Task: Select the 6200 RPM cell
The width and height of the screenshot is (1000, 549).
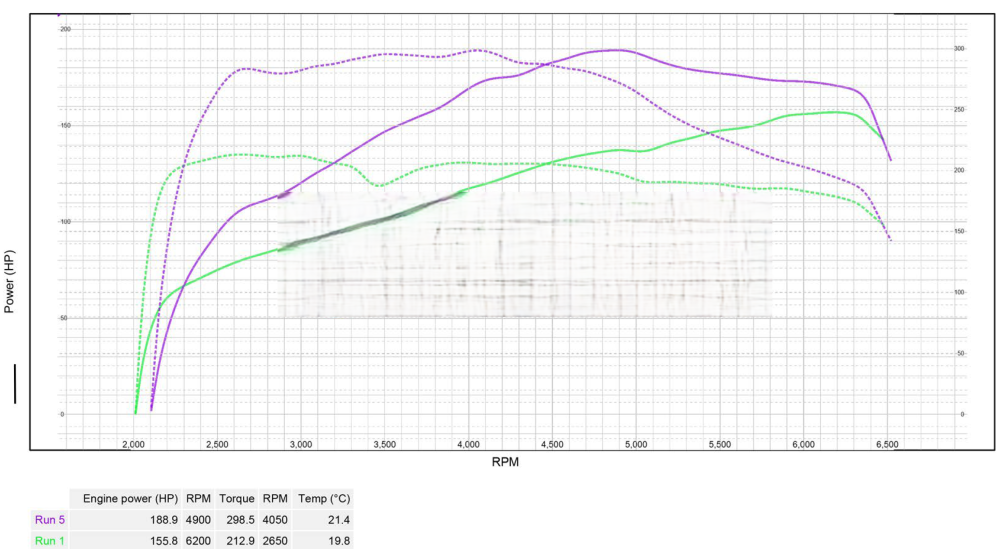Action: pyautogui.click(x=199, y=541)
